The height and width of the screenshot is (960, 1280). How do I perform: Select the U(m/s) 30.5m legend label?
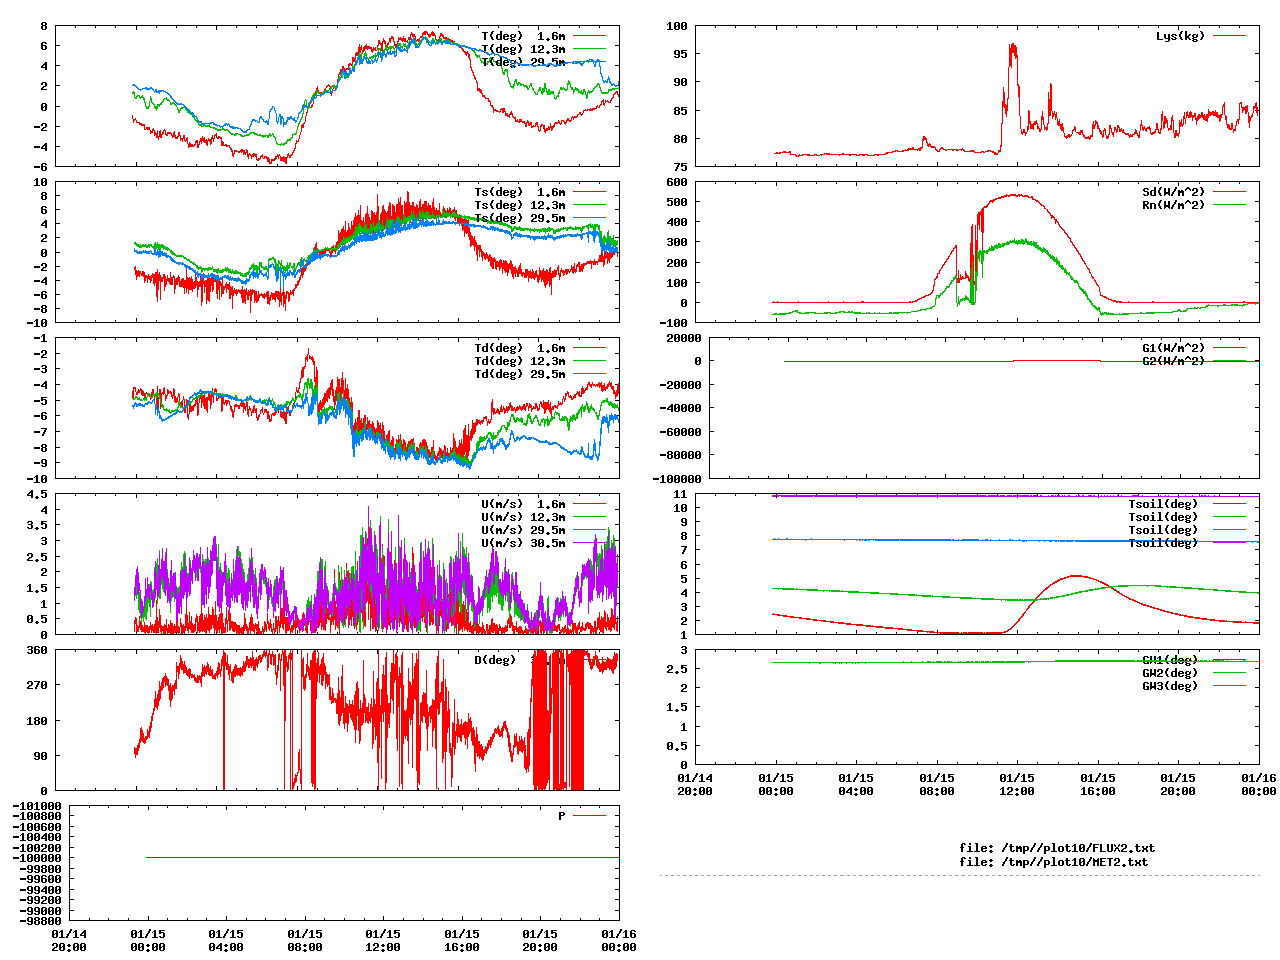click(x=522, y=543)
